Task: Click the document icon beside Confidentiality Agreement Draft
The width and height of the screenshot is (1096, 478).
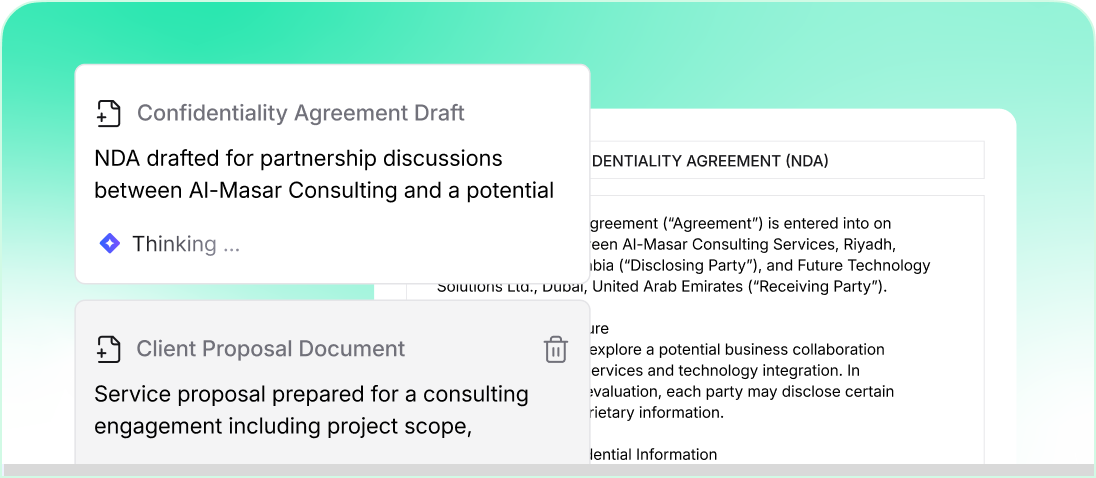Action: click(x=108, y=113)
